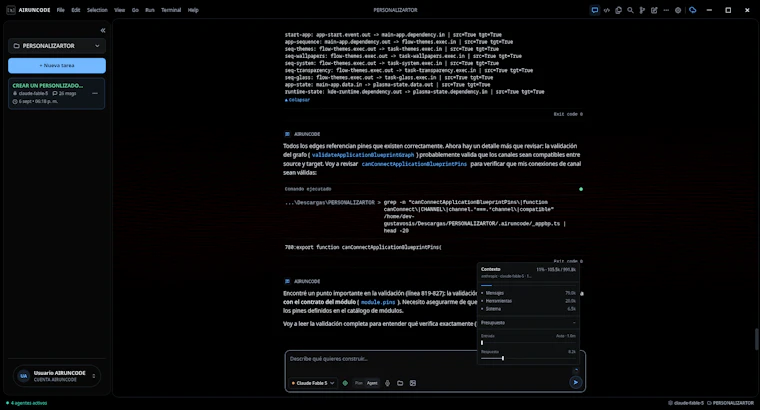Open the Edit menu
The image size is (760, 410).
pos(76,10)
